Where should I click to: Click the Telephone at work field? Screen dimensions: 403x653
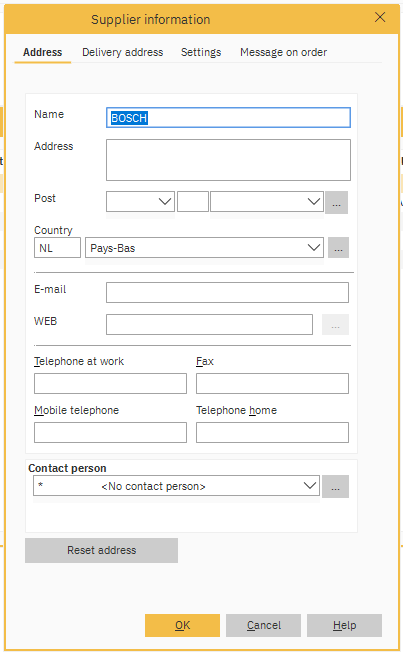click(110, 383)
